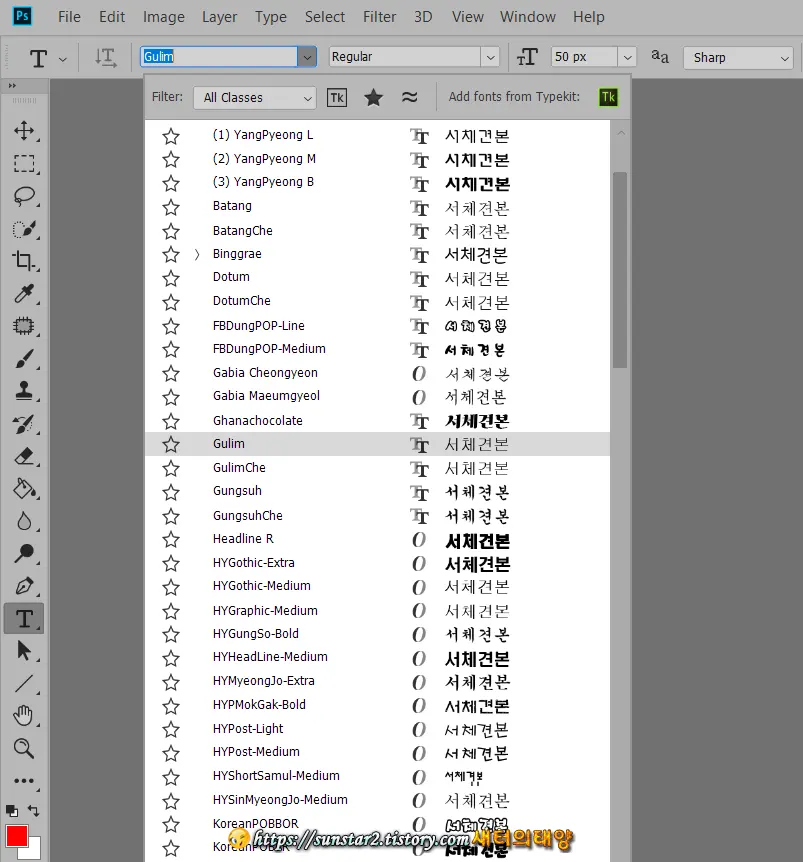Select the Rectangular Marquee tool
803x862 pixels.
[24, 164]
